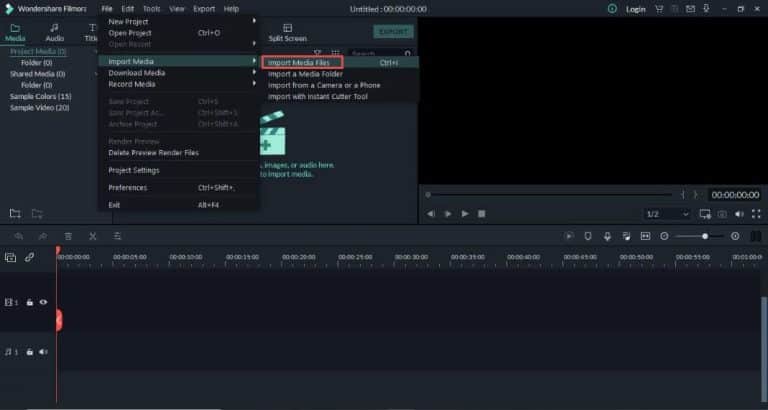This screenshot has width=768, height=410.
Task: Click the scissors split icon in timeline toolbar
Action: tap(92, 236)
